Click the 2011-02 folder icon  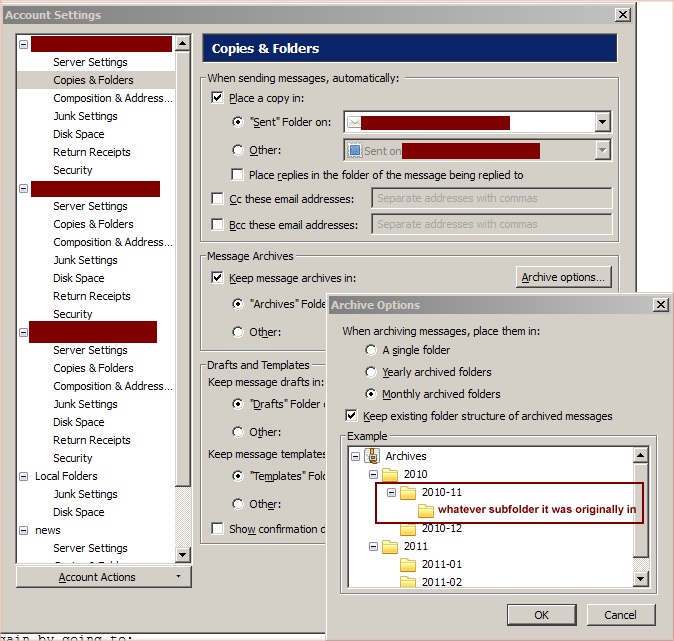pos(408,582)
